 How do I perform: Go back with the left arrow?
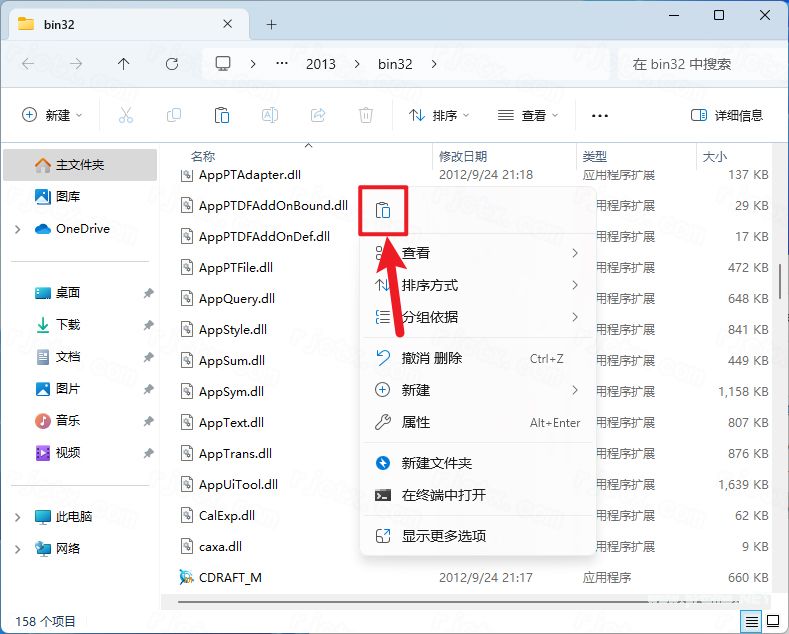click(x=28, y=64)
